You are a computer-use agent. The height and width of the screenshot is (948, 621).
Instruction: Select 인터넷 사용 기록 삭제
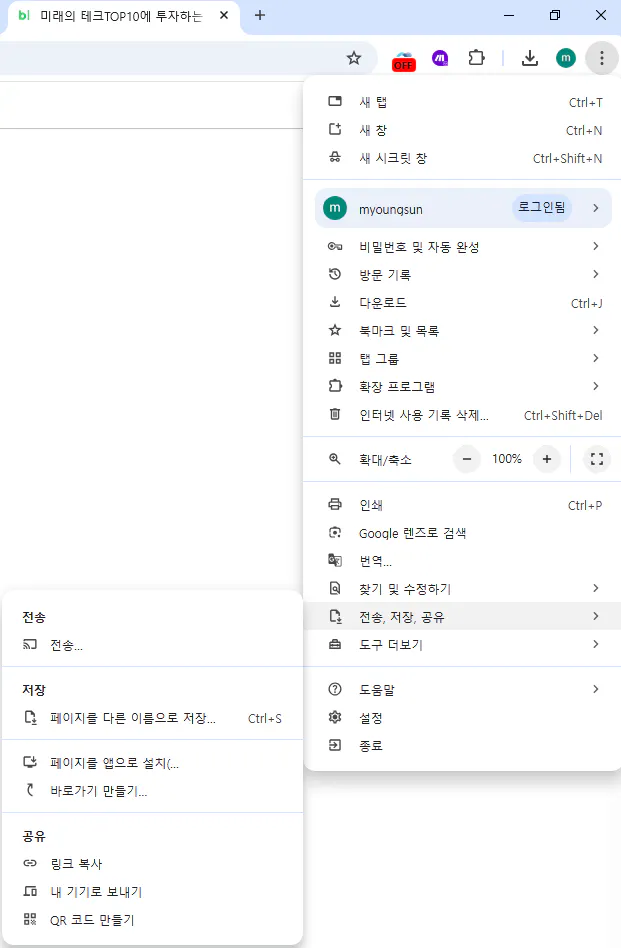click(461, 415)
